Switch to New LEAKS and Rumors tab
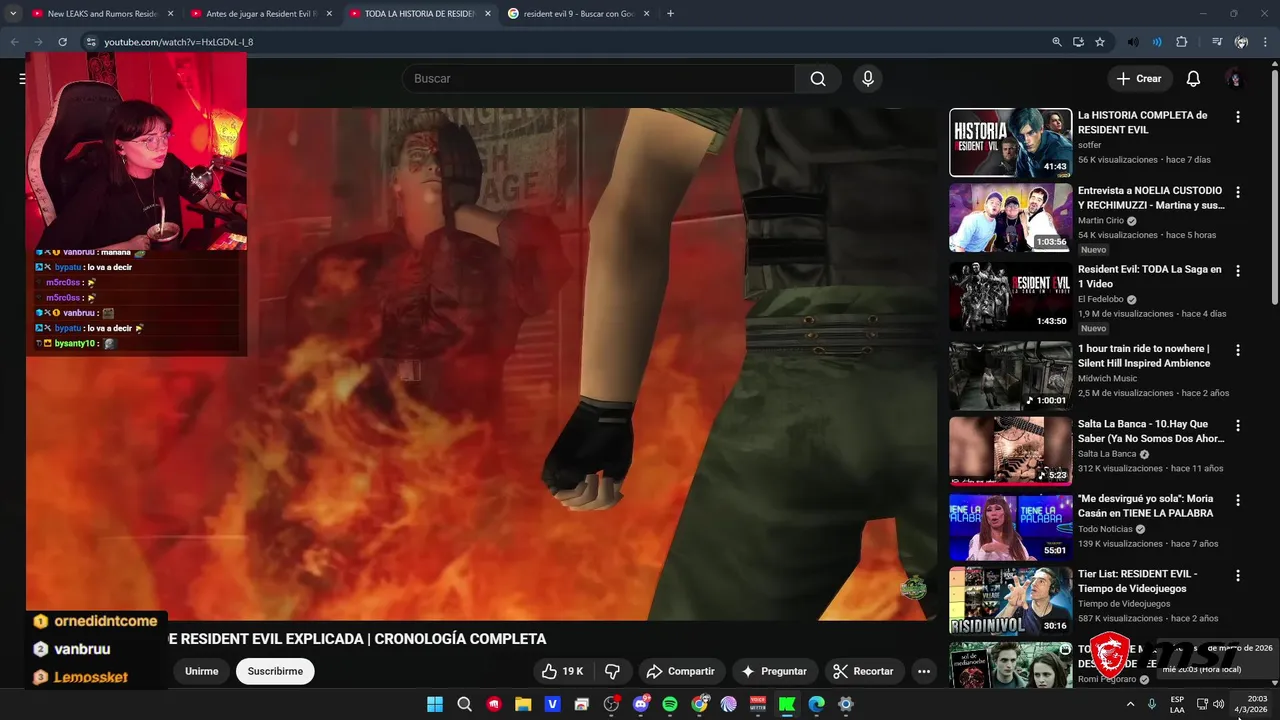1280x720 pixels. [102, 14]
